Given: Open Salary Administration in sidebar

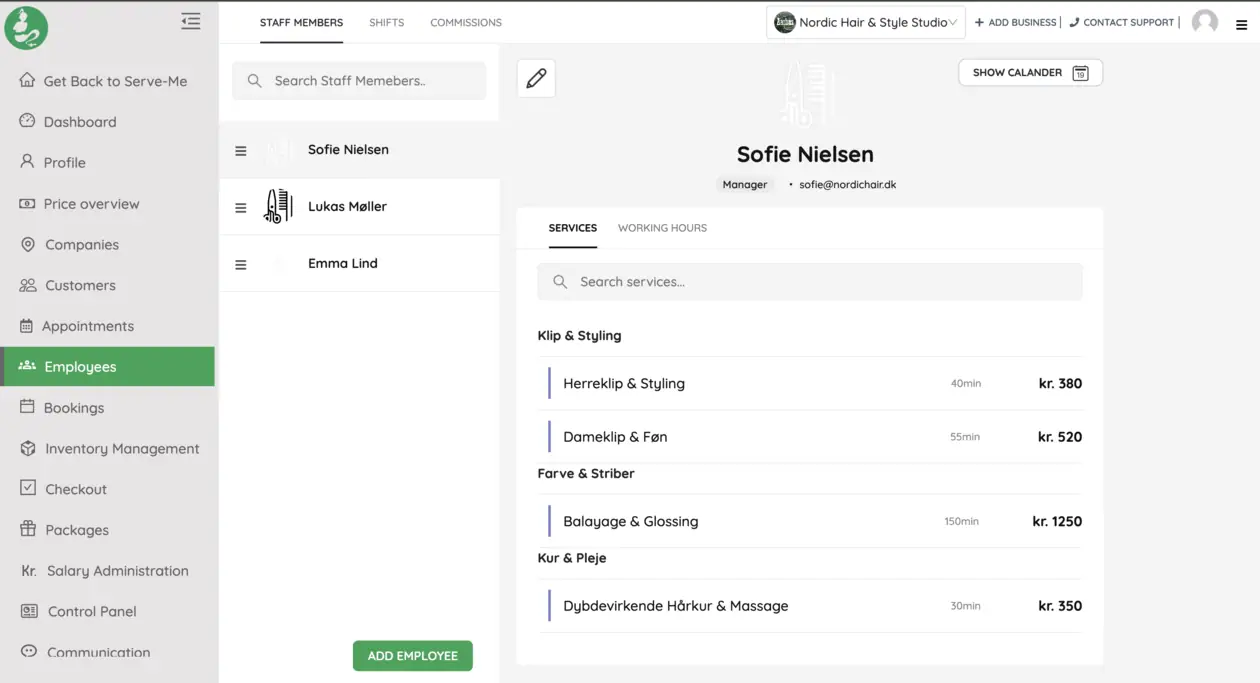Looking at the screenshot, I should click(107, 570).
